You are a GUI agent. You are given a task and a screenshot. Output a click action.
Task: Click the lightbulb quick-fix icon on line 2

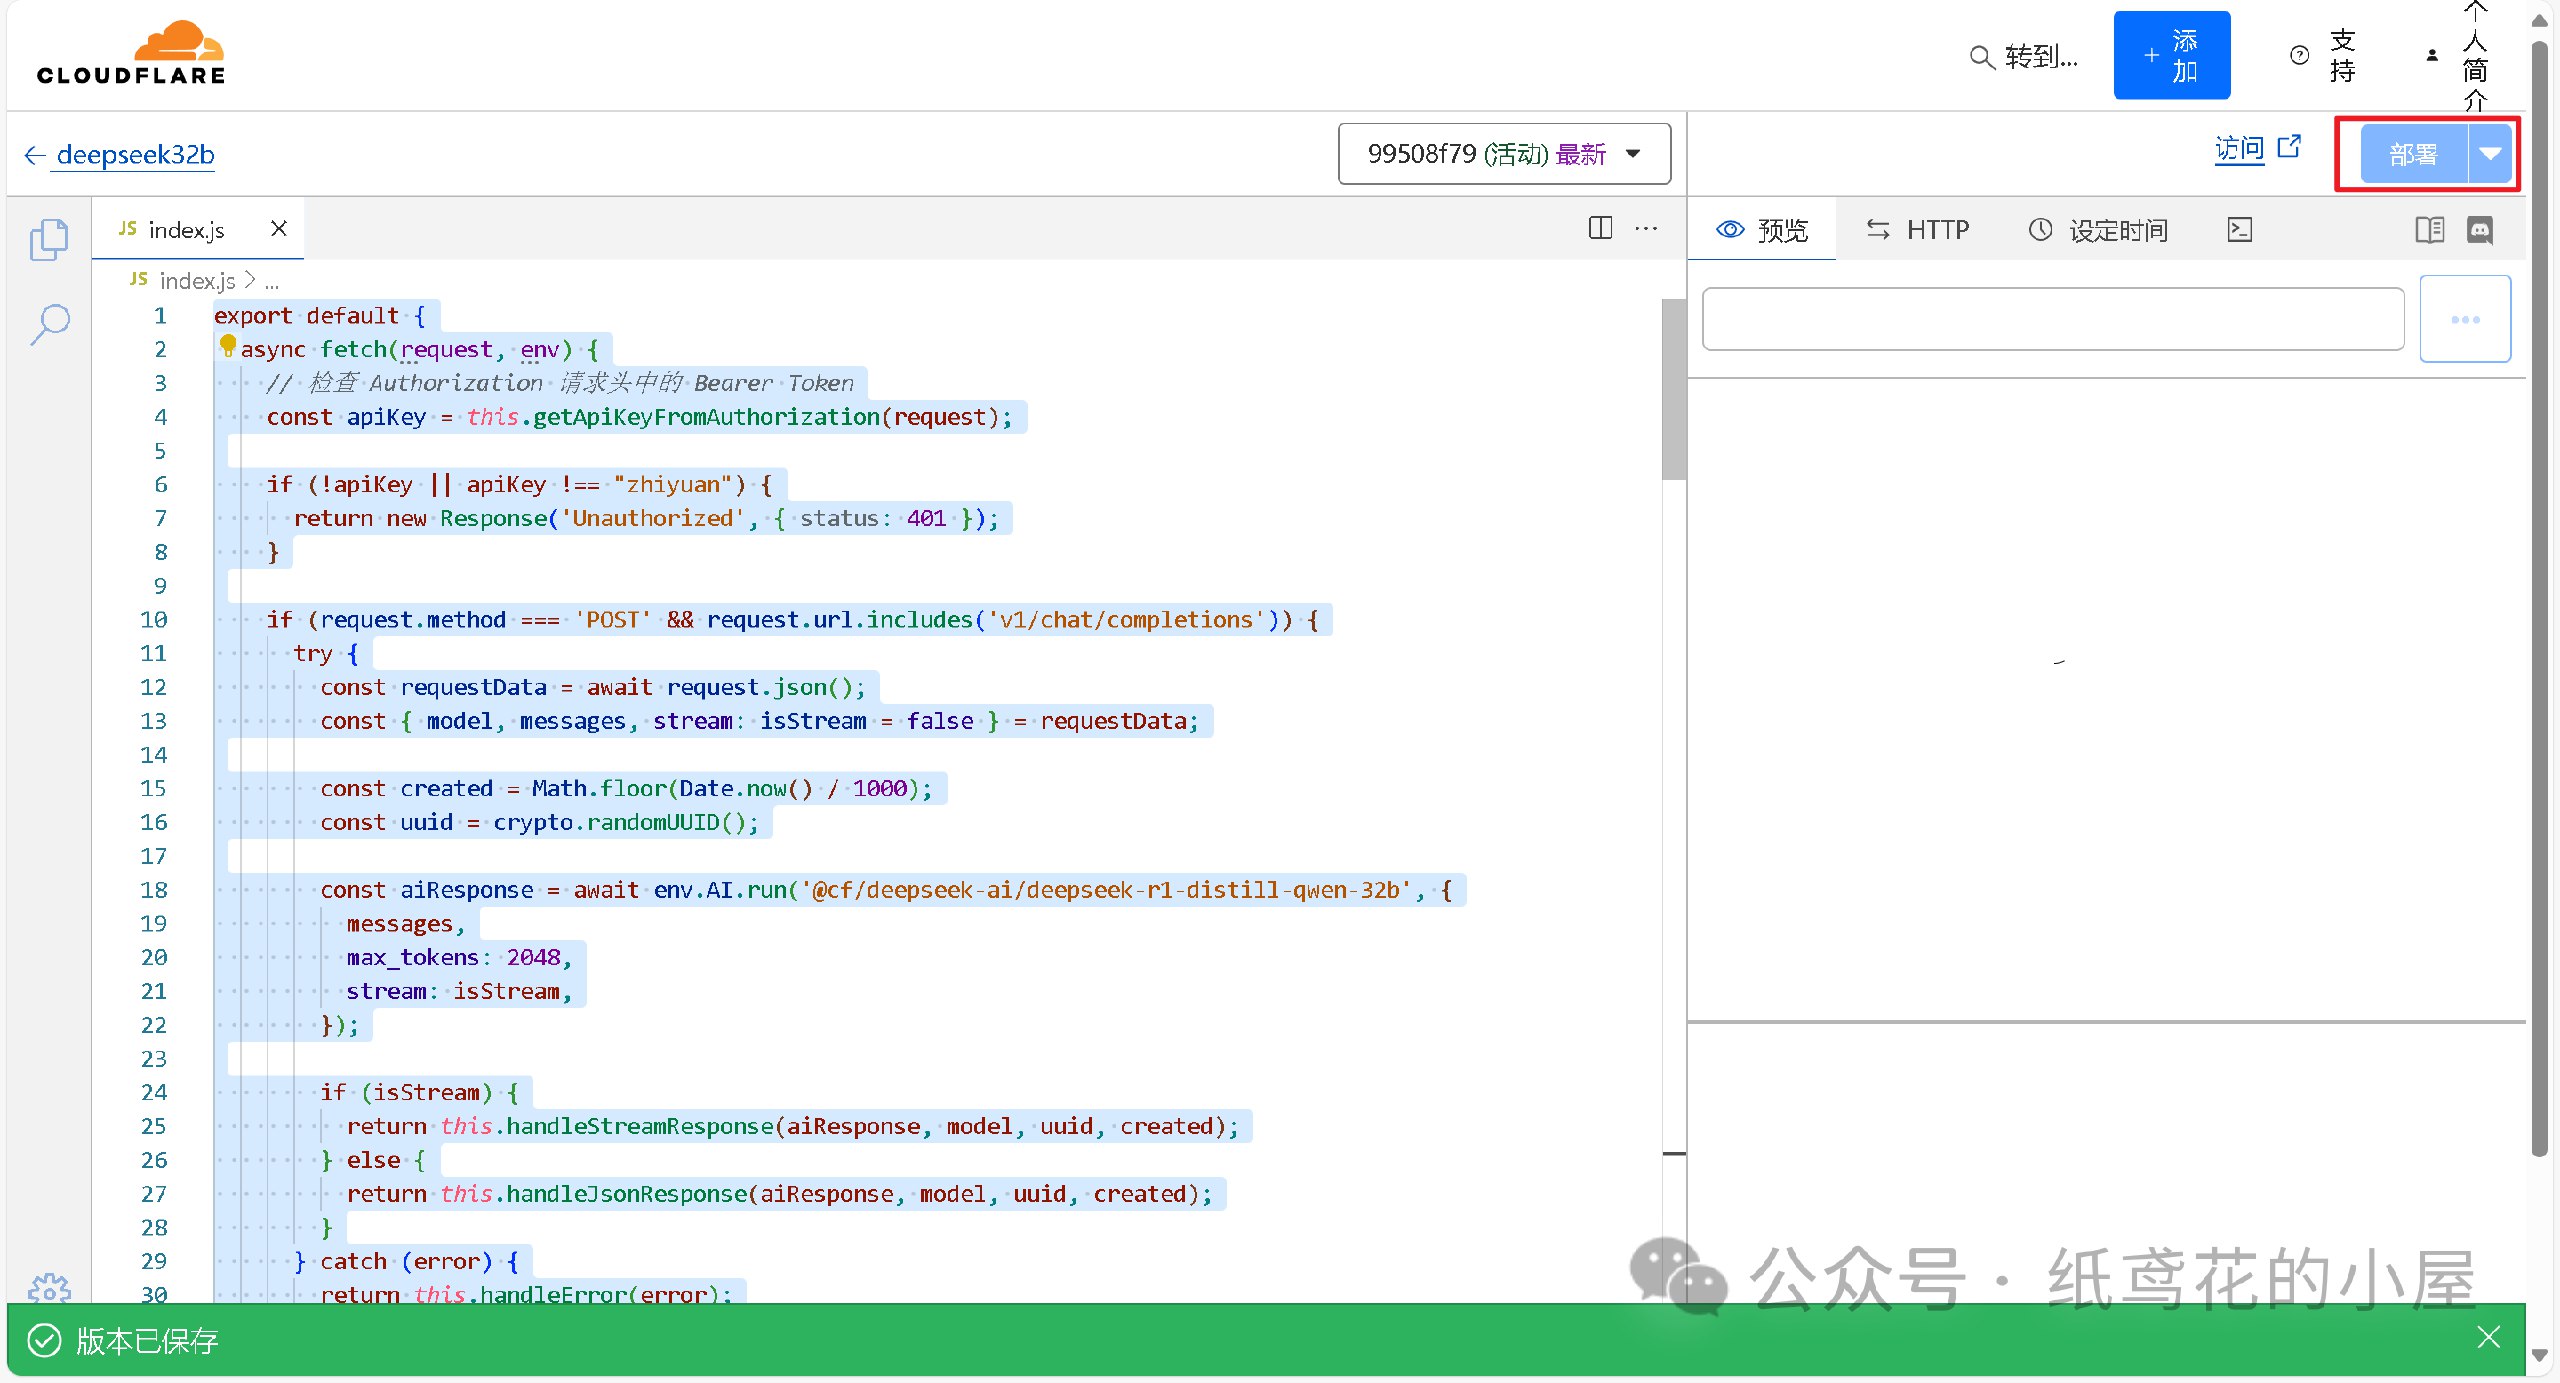228,346
